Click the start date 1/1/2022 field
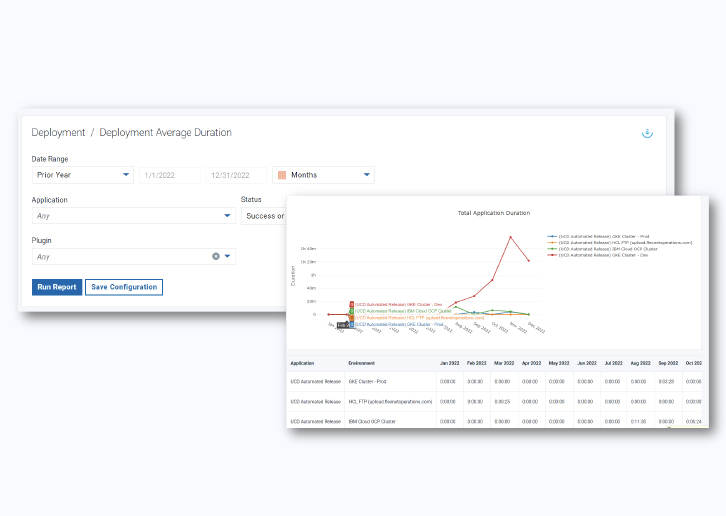 pos(169,175)
